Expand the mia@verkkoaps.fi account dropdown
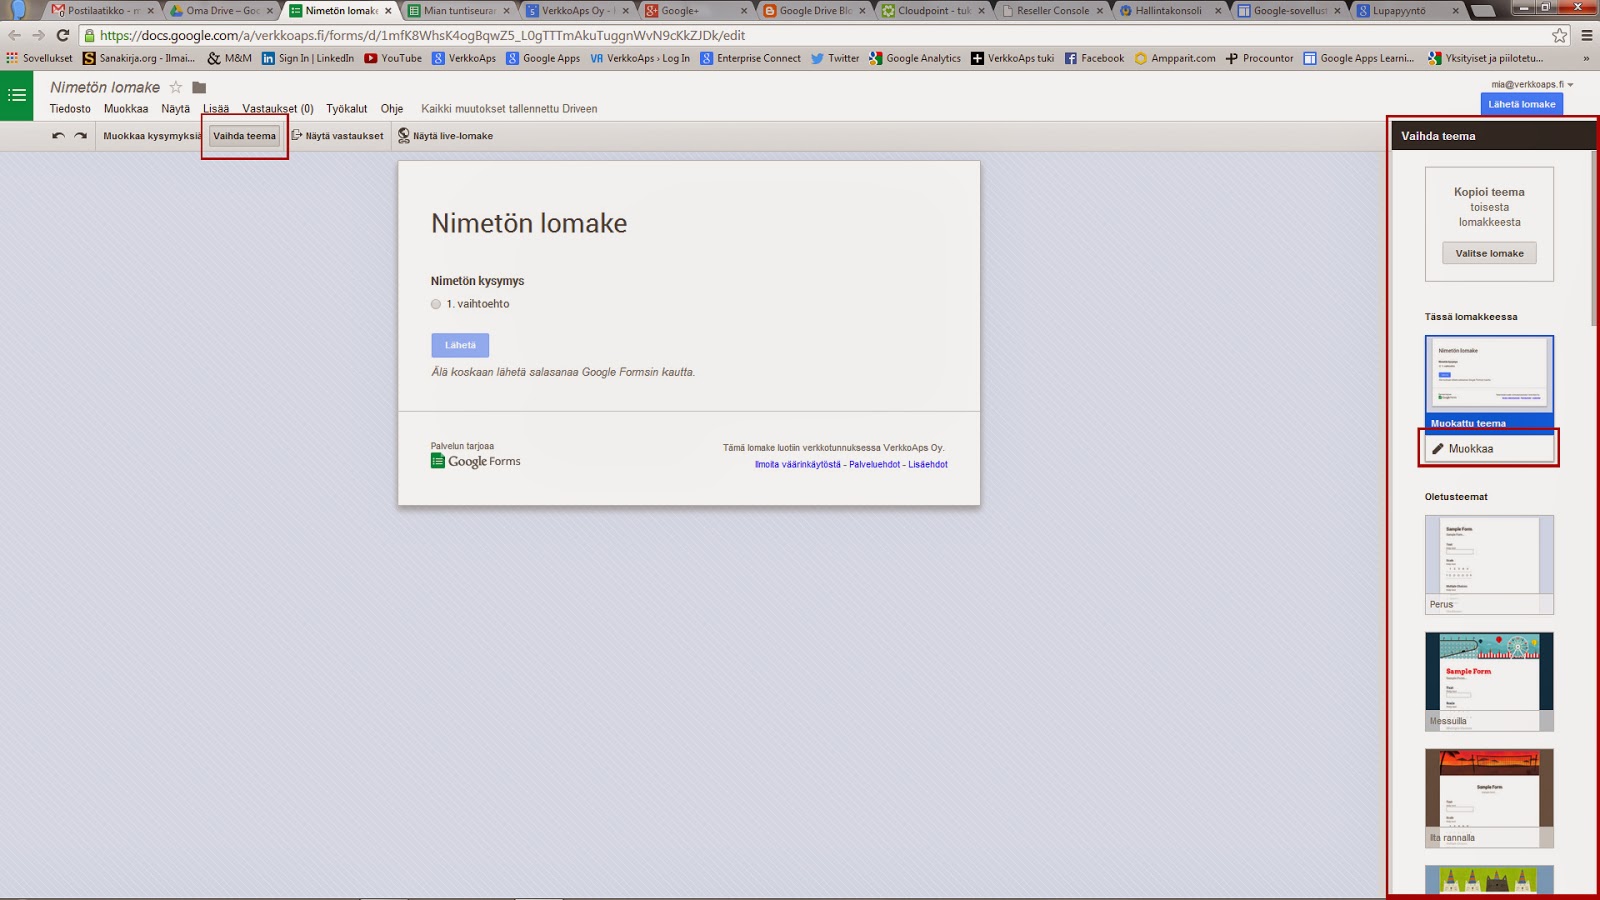 click(1532, 84)
